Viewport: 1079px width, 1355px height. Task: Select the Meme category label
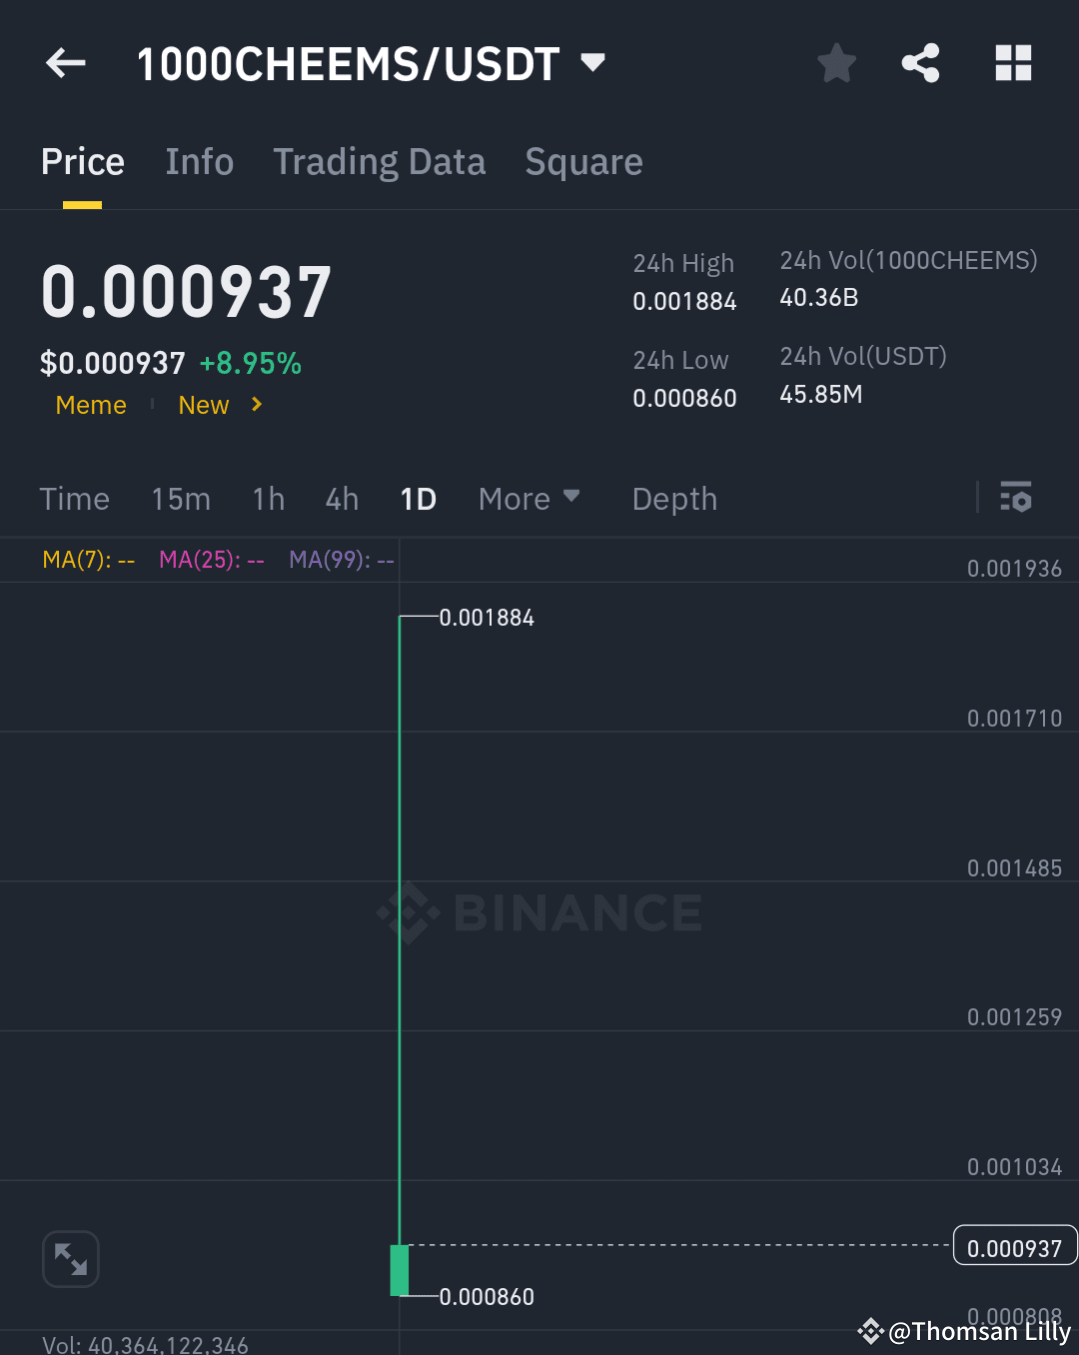click(91, 405)
